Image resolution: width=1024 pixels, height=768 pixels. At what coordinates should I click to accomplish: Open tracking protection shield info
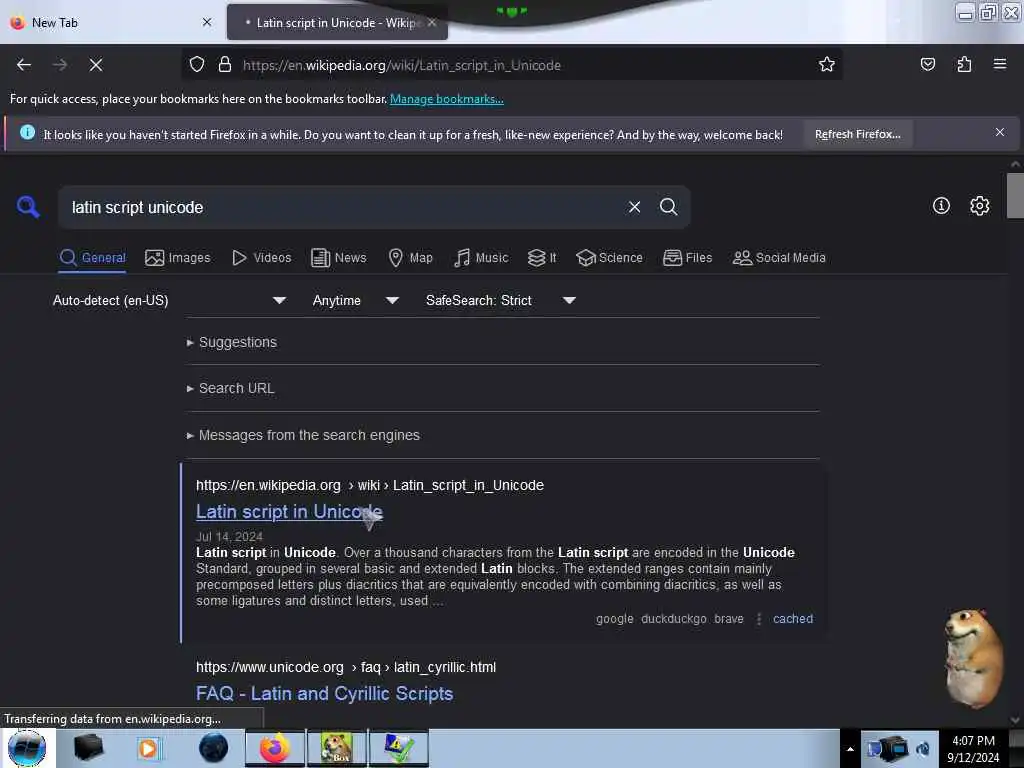pyautogui.click(x=197, y=65)
